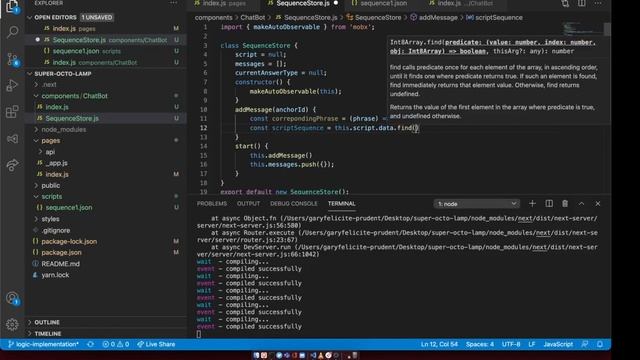
Task: Open the Extensions view
Action: click(13, 111)
